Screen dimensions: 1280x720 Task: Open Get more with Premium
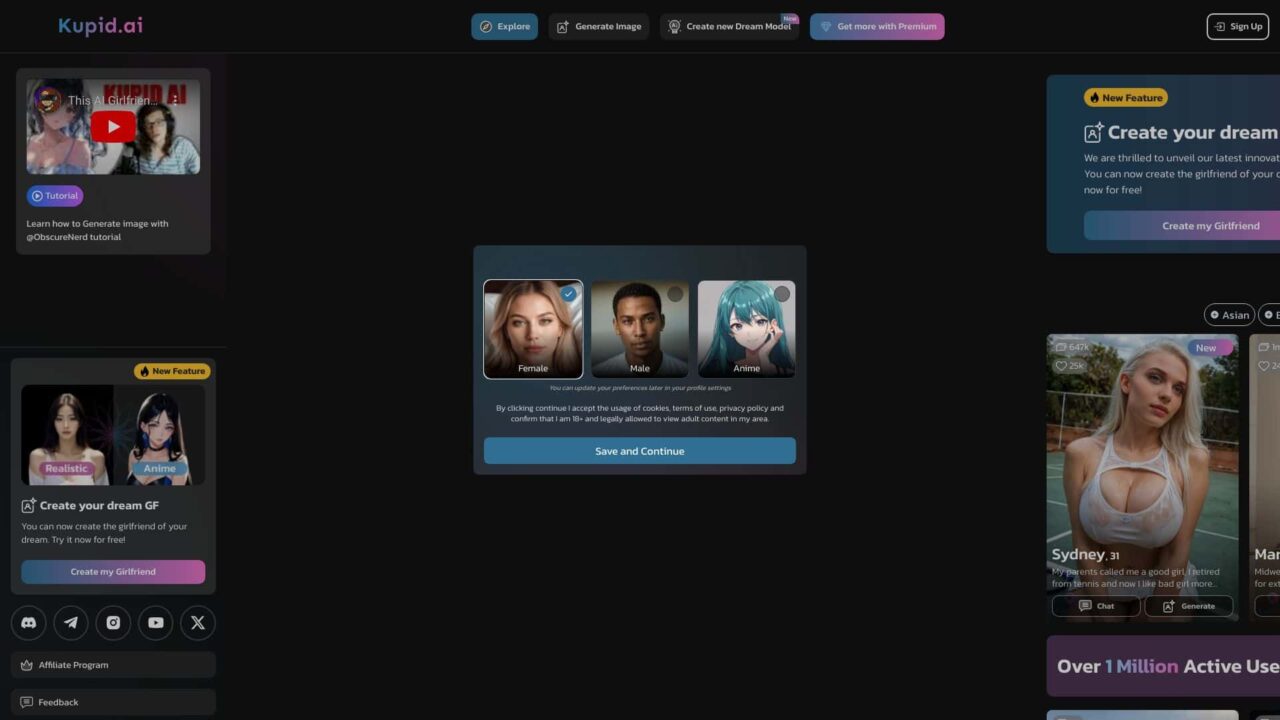[877, 26]
